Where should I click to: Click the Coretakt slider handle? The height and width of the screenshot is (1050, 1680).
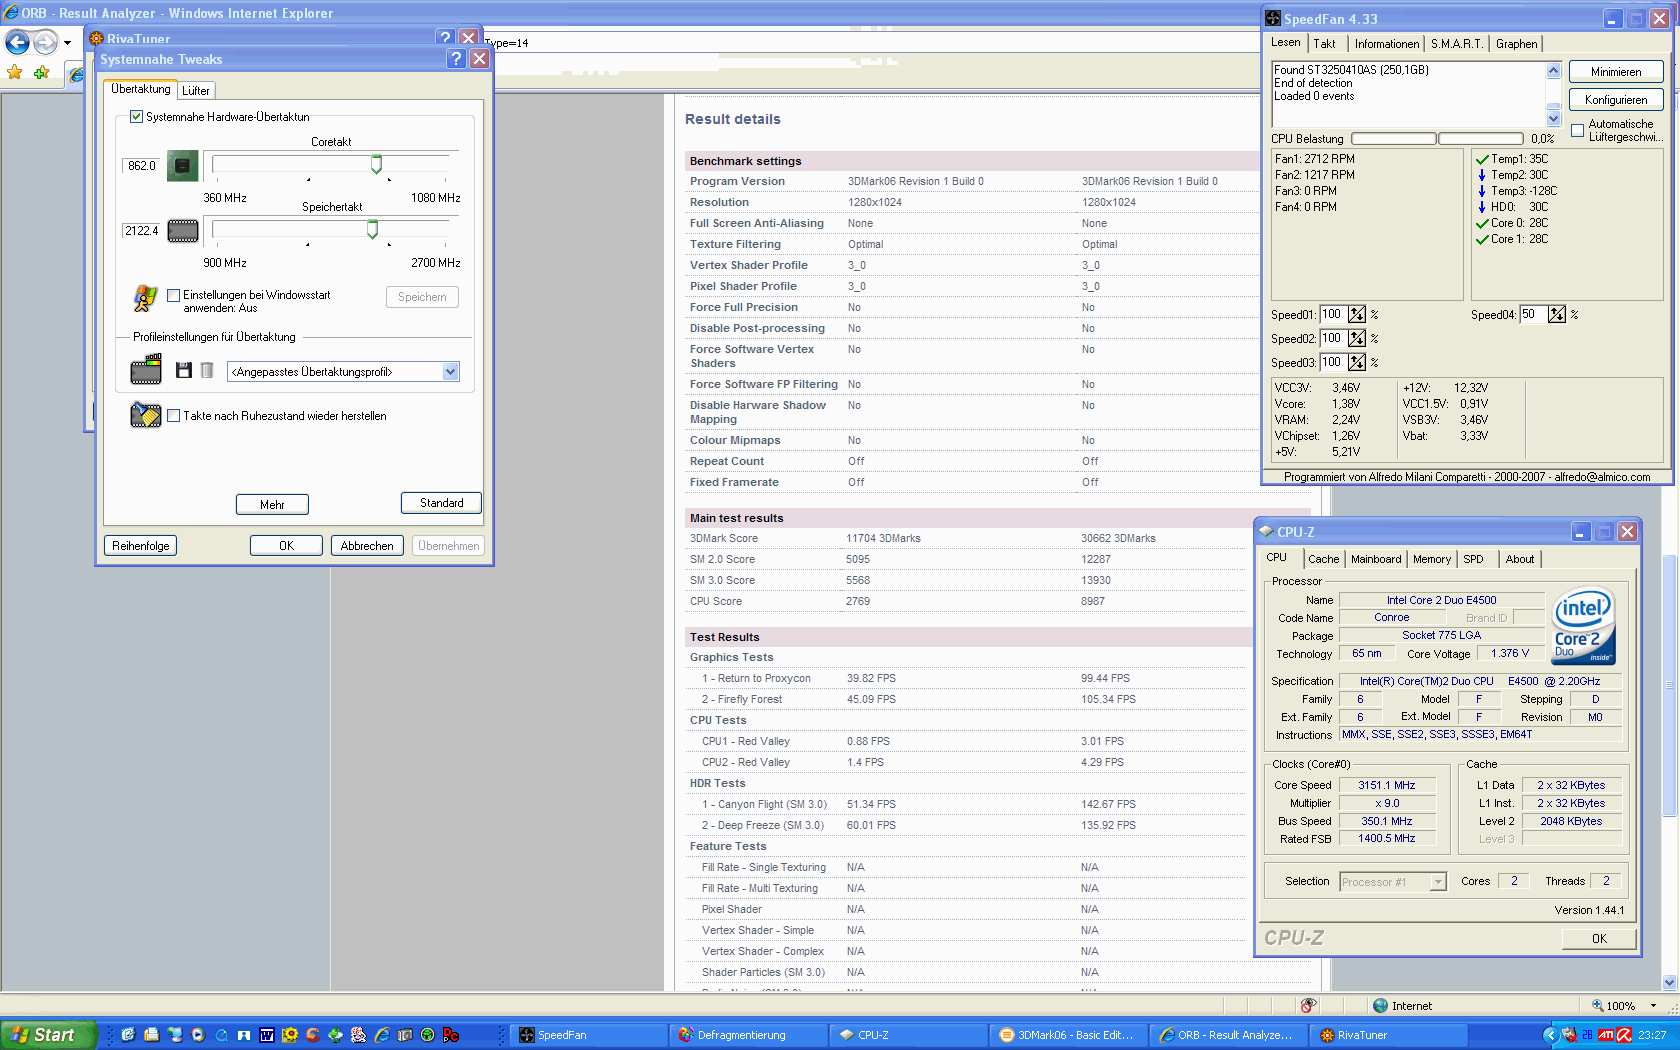[x=377, y=164]
